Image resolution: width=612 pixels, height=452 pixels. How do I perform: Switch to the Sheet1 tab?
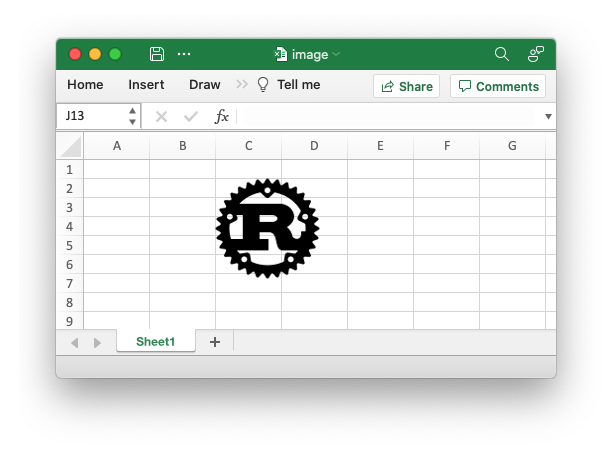(x=156, y=342)
